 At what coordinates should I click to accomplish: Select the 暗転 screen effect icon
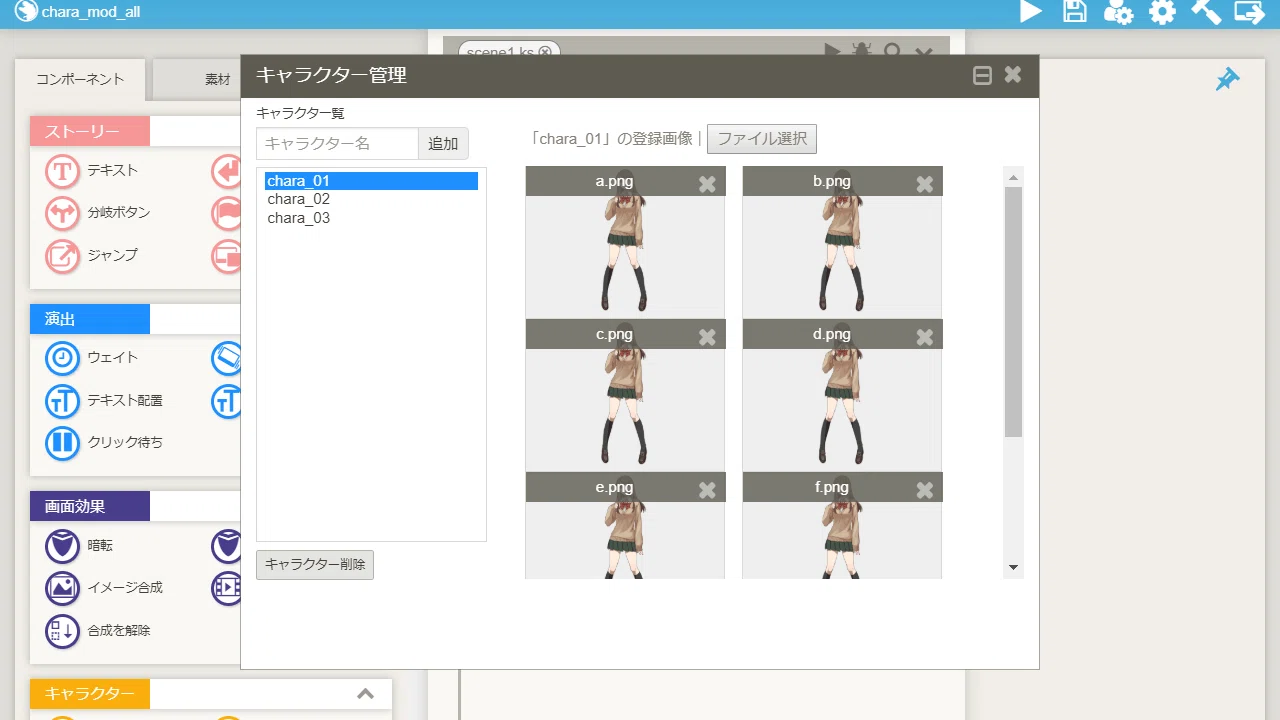tap(62, 546)
